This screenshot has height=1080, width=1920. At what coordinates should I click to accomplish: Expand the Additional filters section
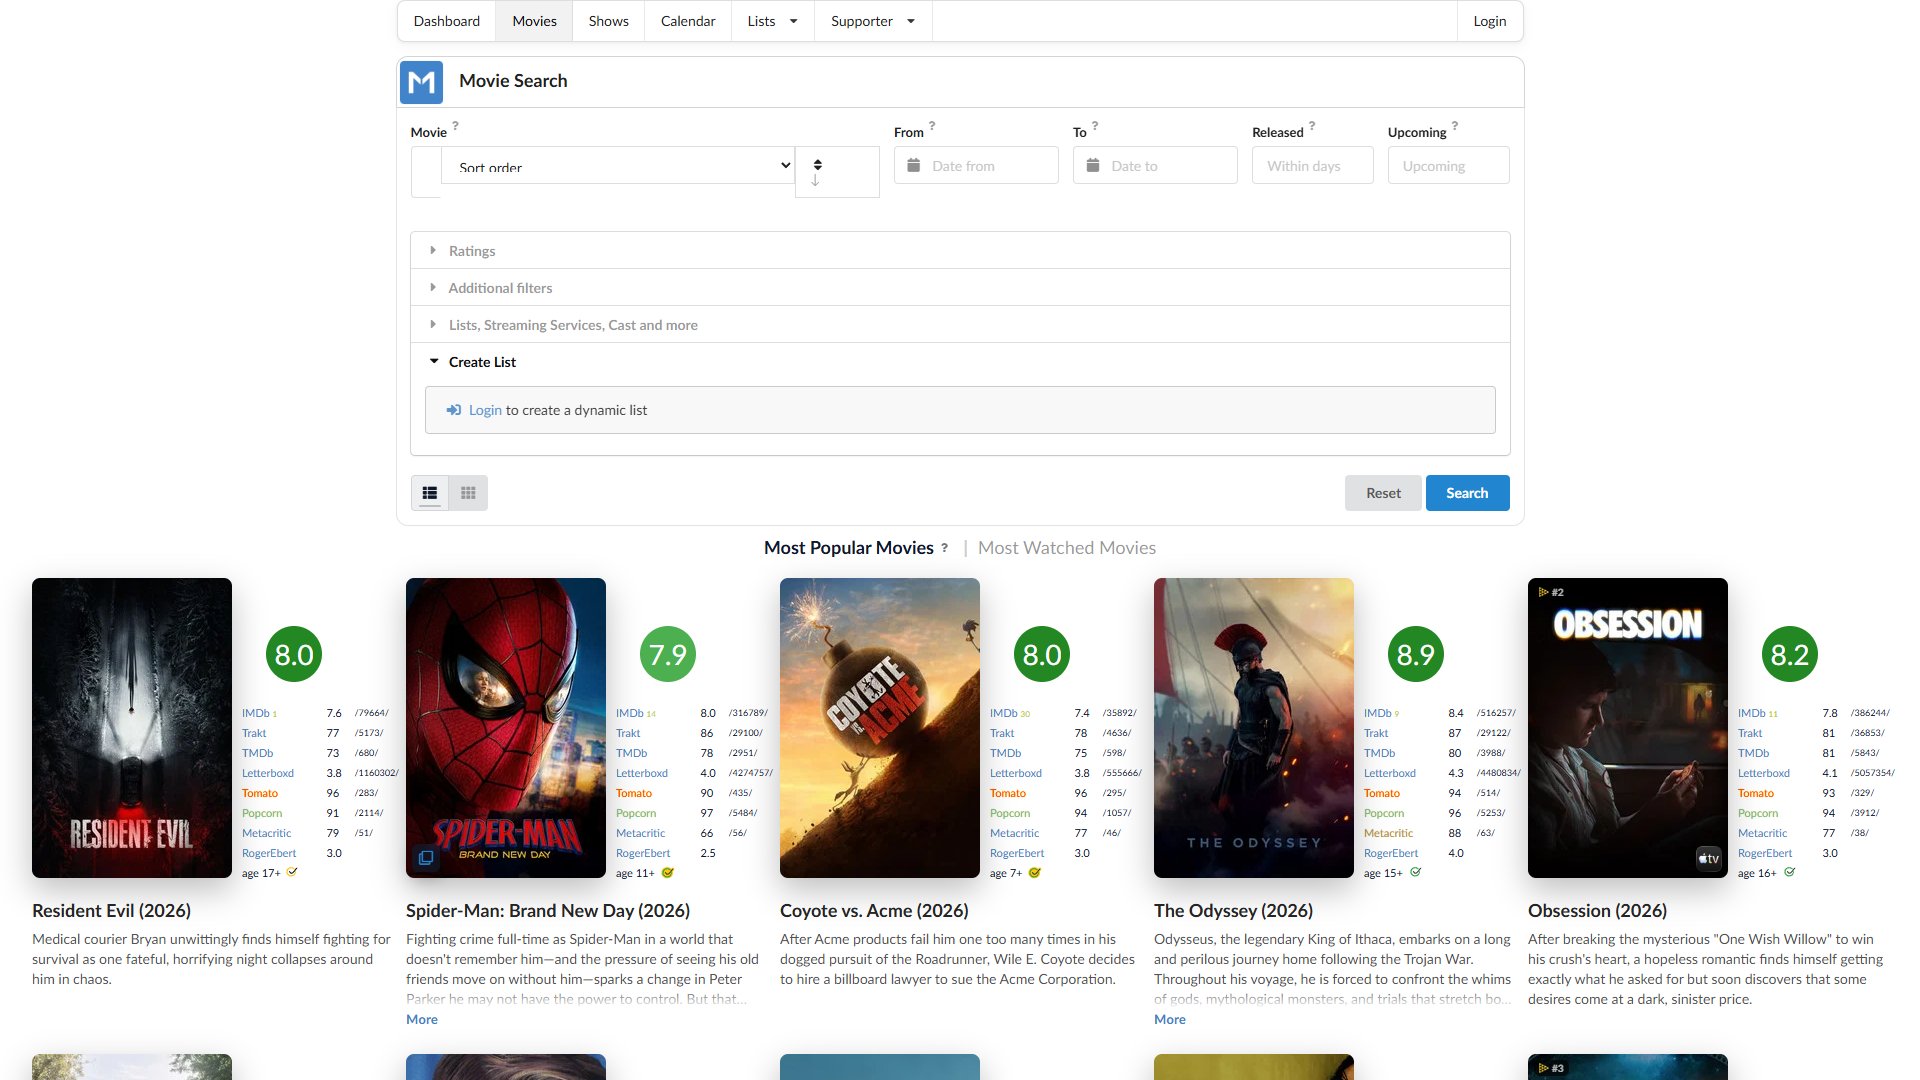click(x=960, y=288)
